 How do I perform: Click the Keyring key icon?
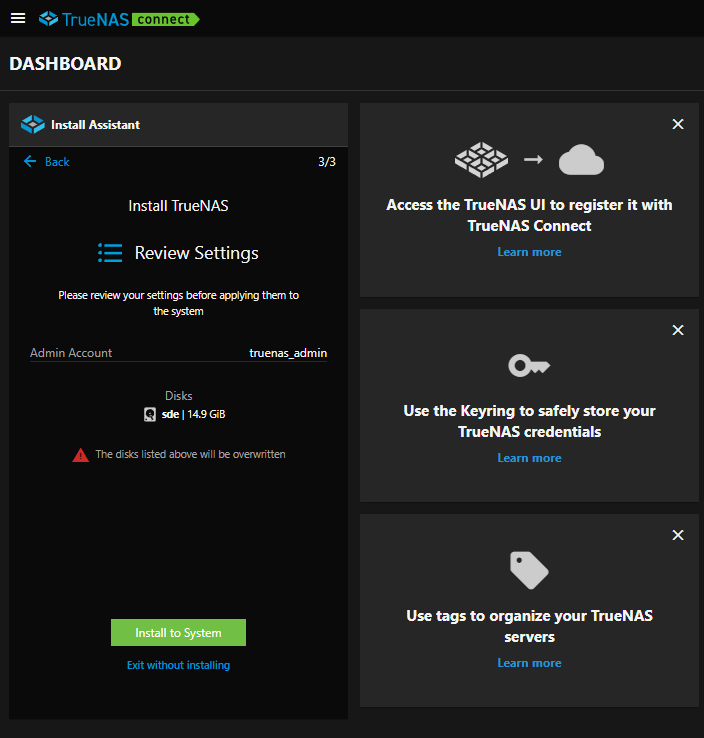coord(529,366)
